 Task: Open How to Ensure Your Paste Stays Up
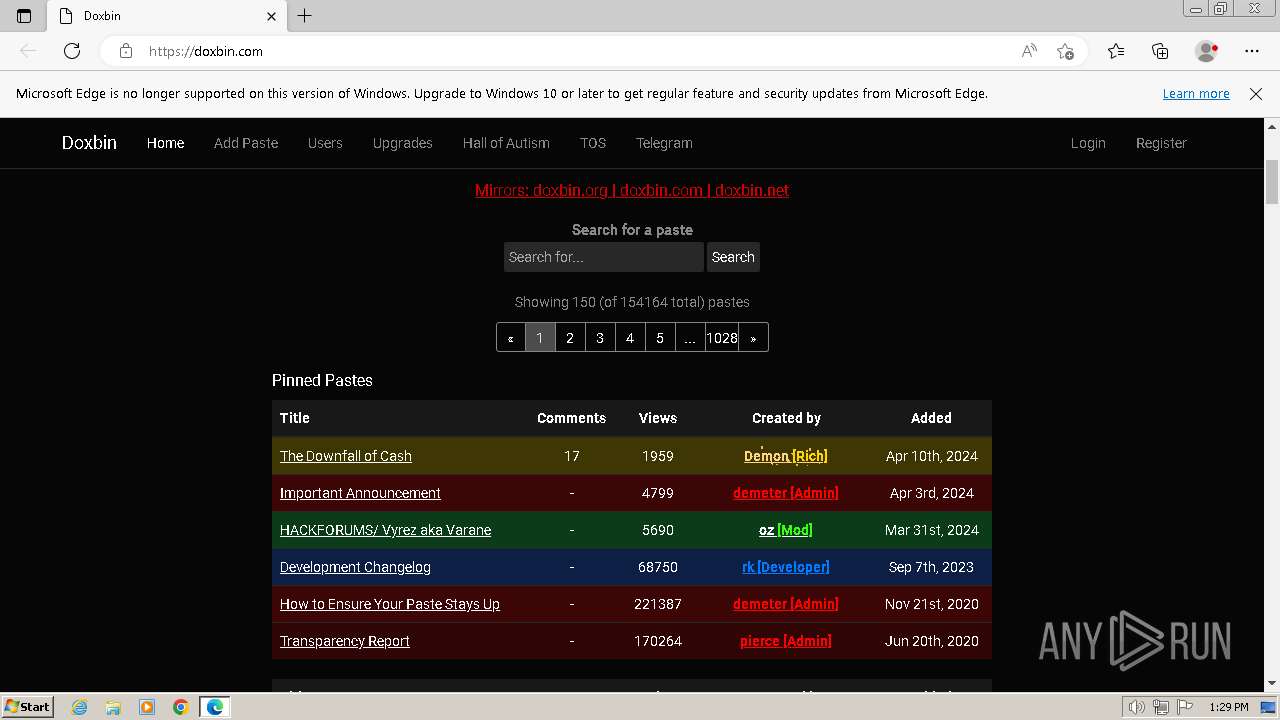tap(390, 604)
